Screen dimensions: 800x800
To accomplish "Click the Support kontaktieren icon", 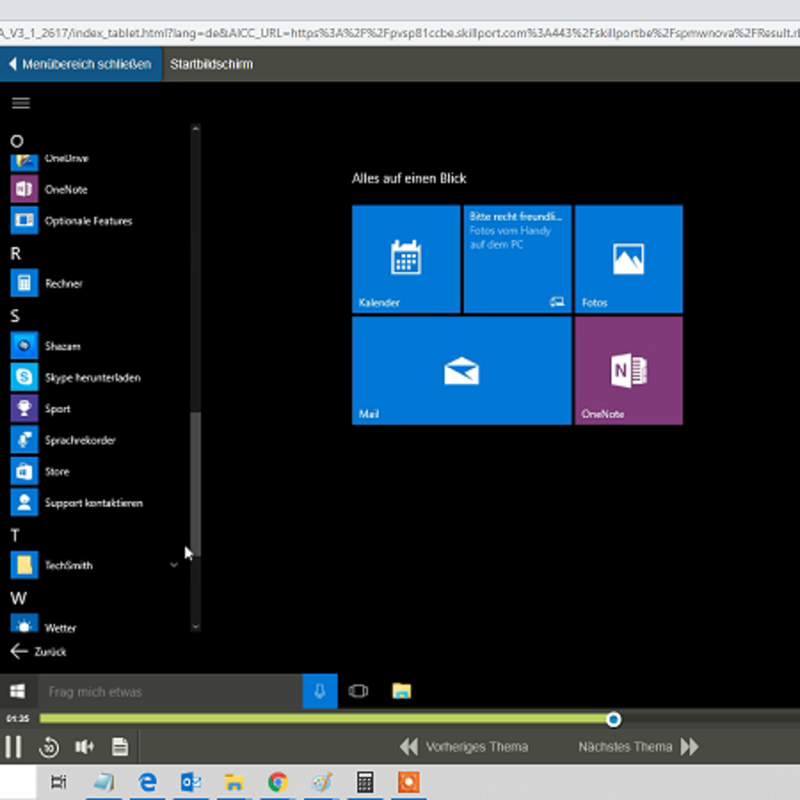I will point(24,503).
